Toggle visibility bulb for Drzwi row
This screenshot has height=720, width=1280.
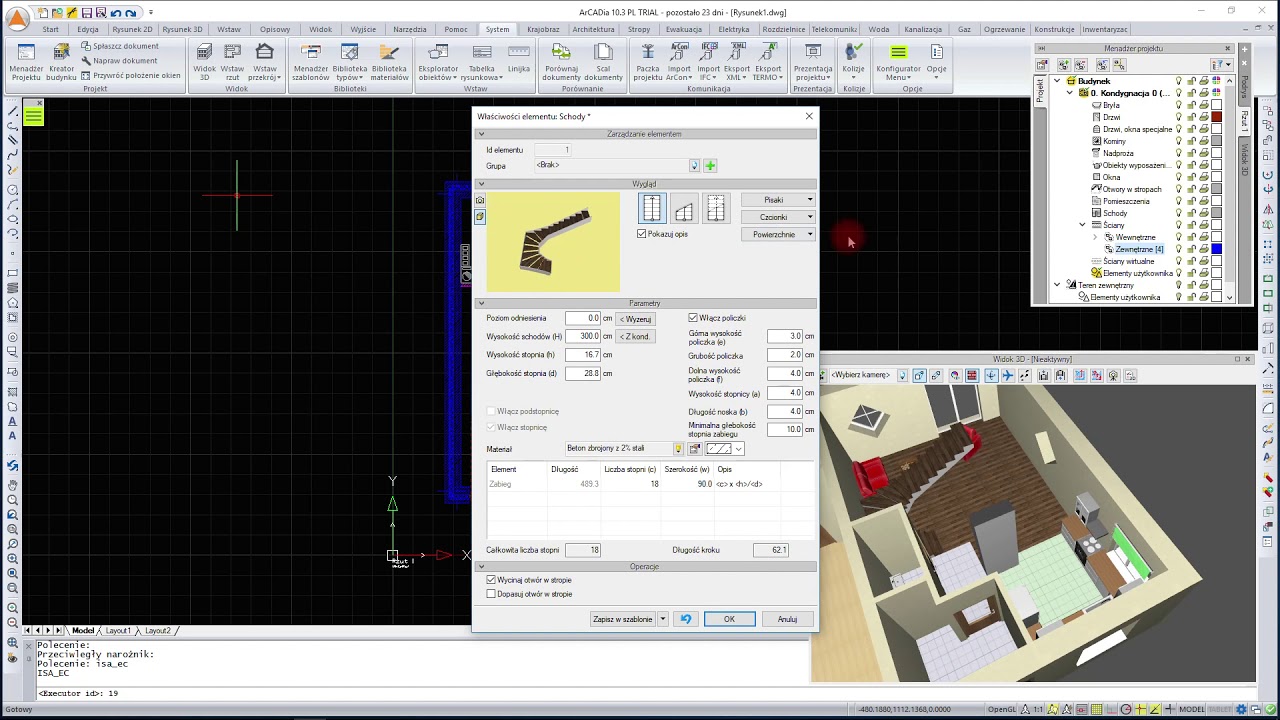point(1179,117)
